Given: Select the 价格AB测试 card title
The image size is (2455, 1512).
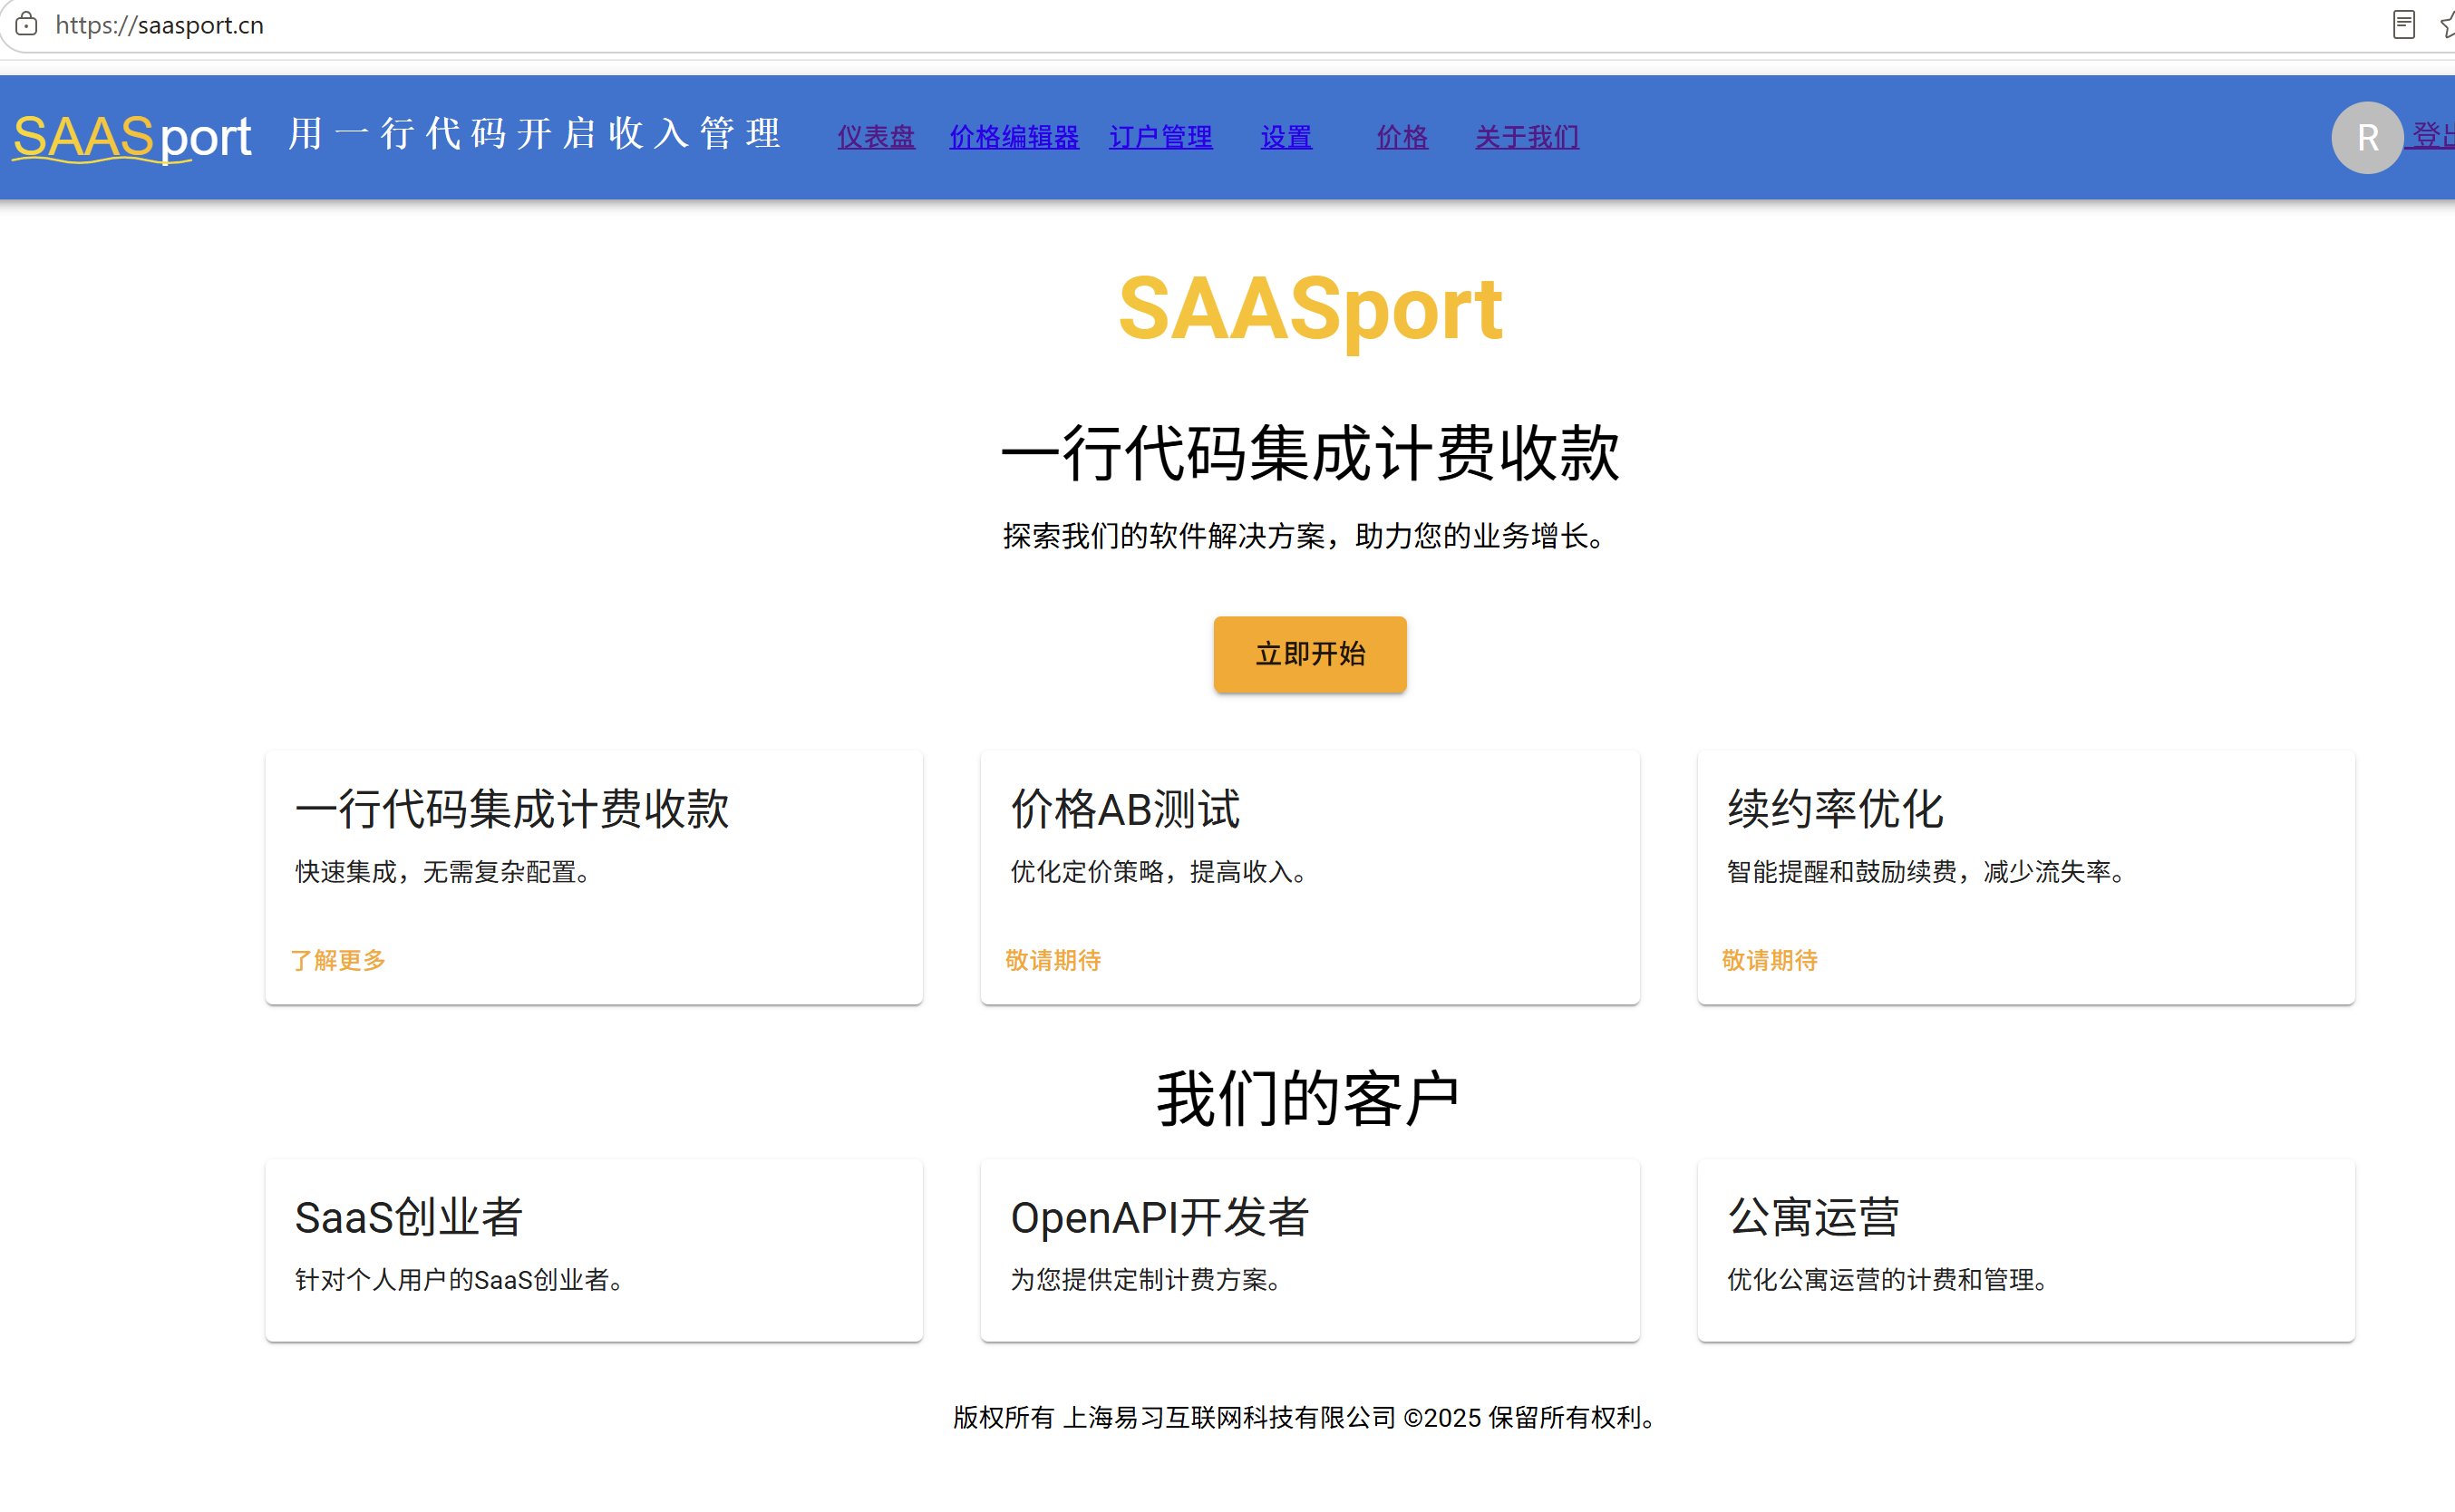Looking at the screenshot, I should click(x=1125, y=808).
